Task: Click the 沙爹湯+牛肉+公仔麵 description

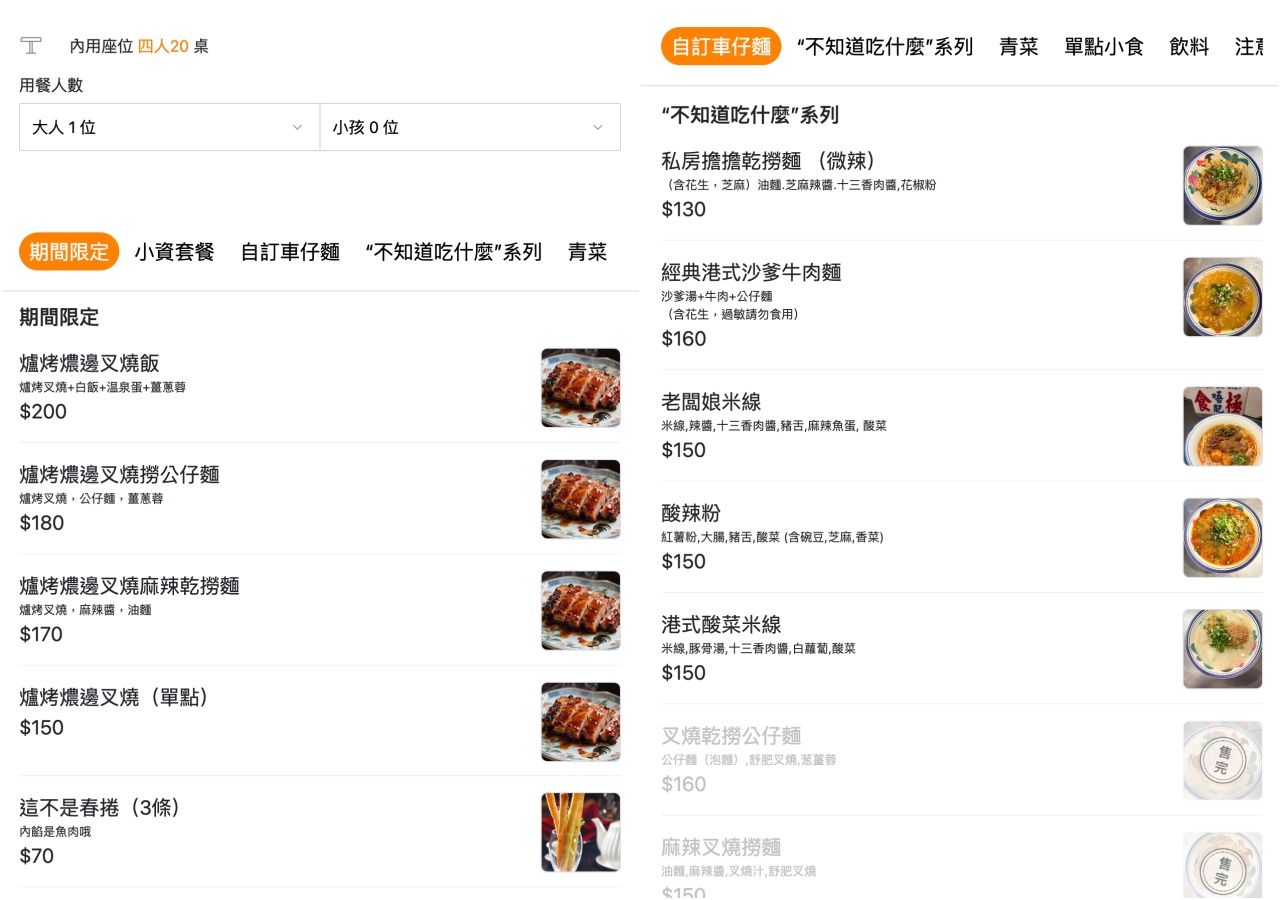Action: pos(717,296)
